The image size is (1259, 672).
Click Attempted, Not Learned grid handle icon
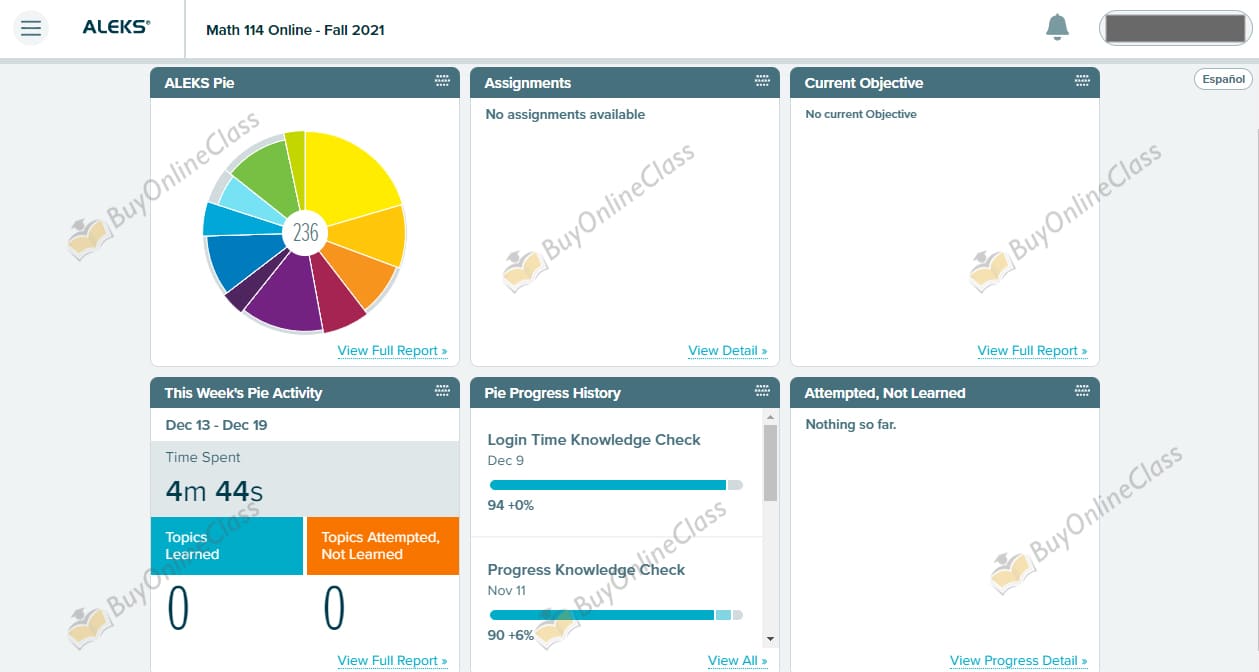point(1082,392)
